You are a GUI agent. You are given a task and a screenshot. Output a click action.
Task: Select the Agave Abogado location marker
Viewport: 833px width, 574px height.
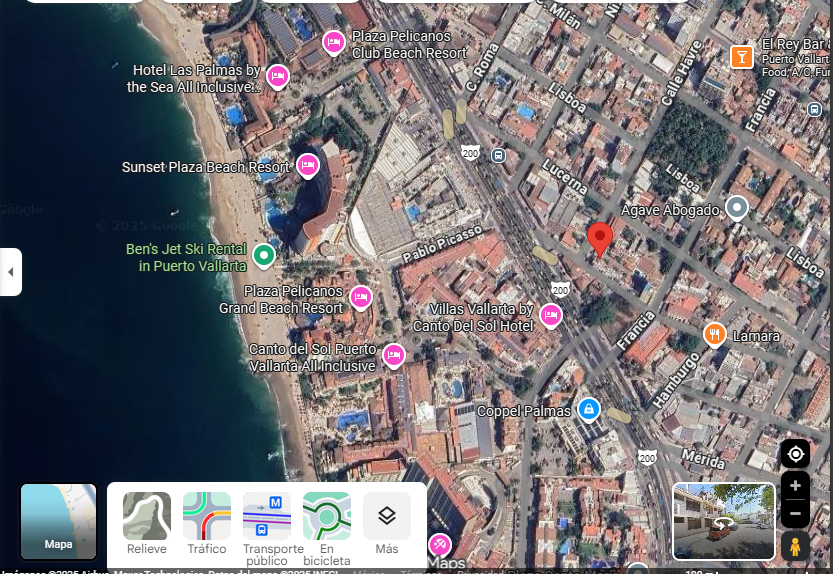737,208
